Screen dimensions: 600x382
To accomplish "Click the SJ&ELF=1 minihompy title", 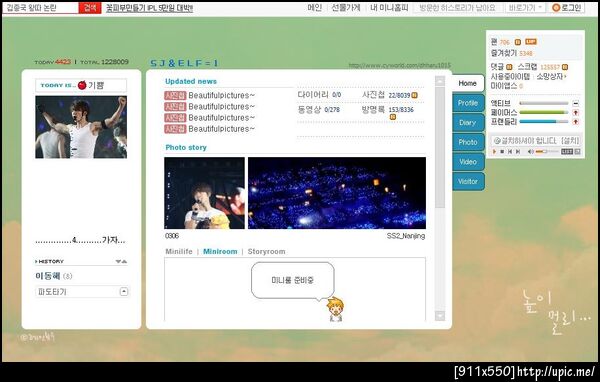I will coord(184,63).
